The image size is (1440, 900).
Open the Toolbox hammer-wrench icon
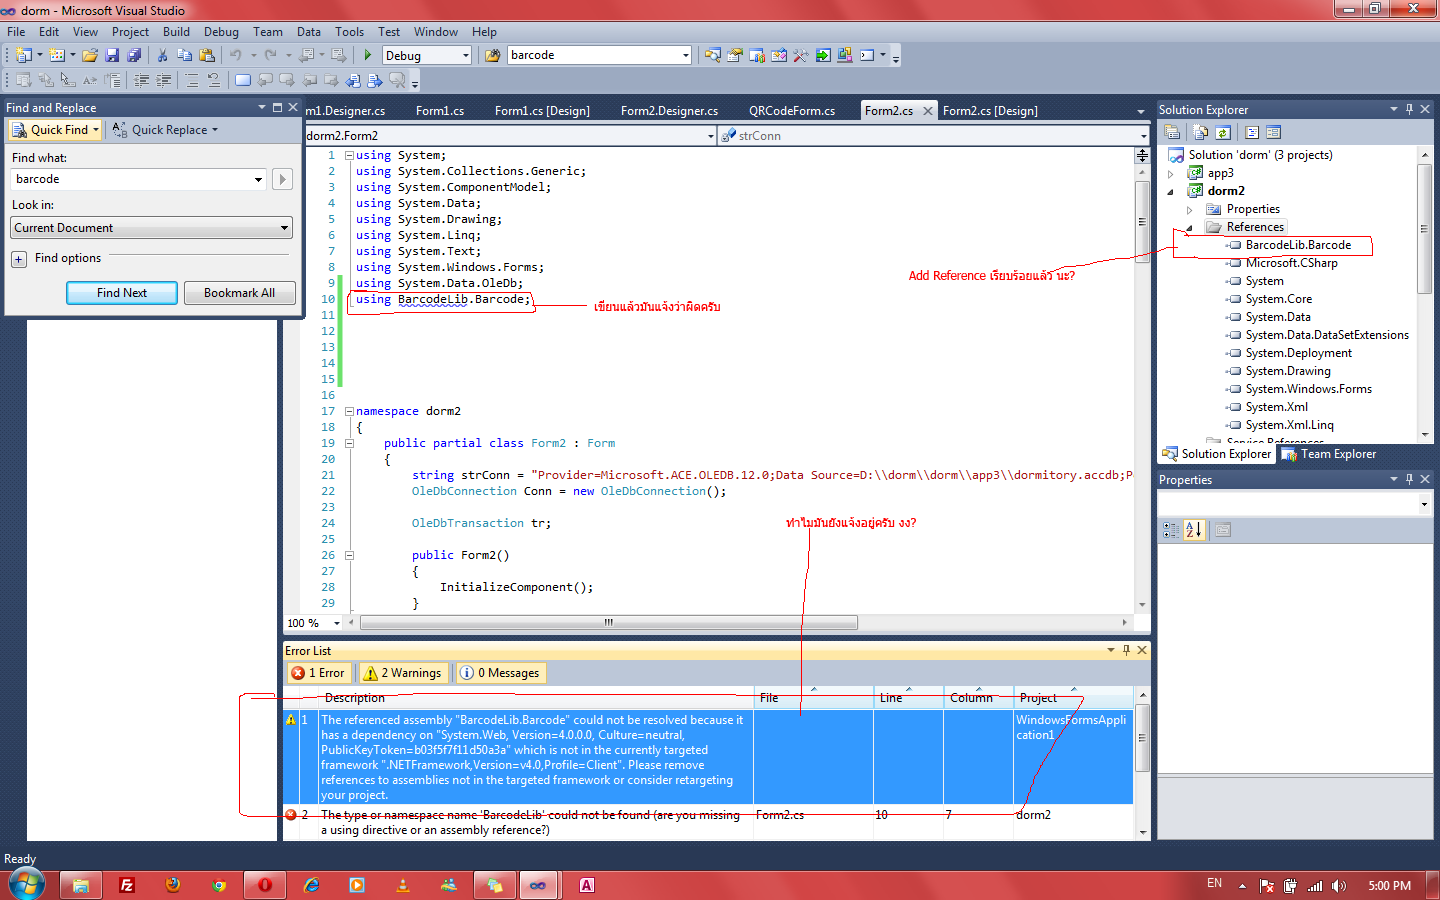[801, 55]
